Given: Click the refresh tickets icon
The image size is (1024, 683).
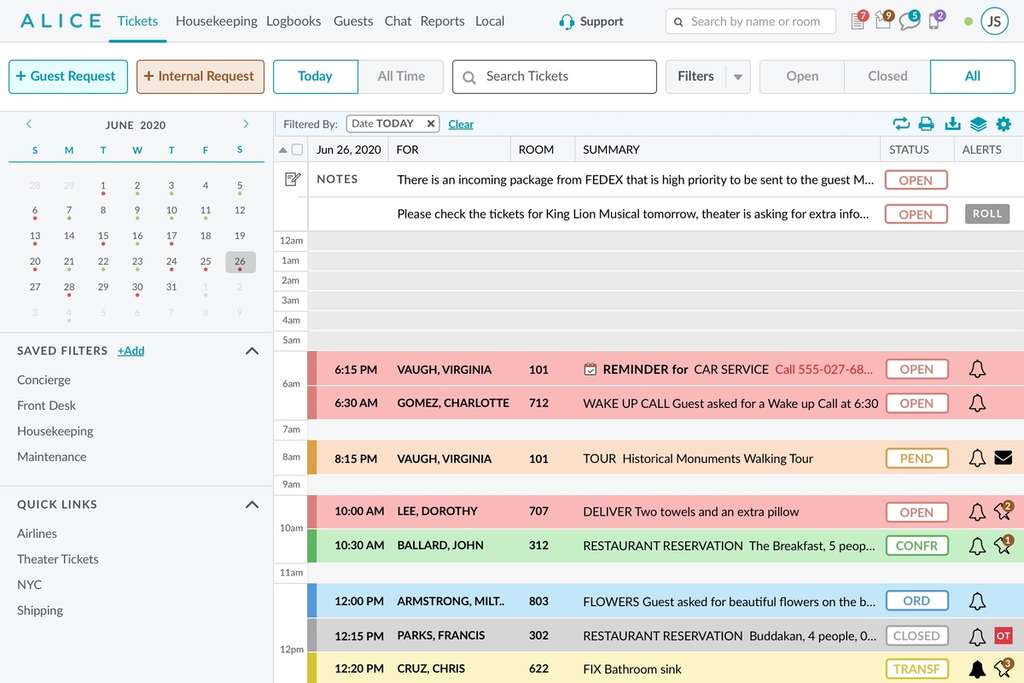Looking at the screenshot, I should pyautogui.click(x=901, y=124).
